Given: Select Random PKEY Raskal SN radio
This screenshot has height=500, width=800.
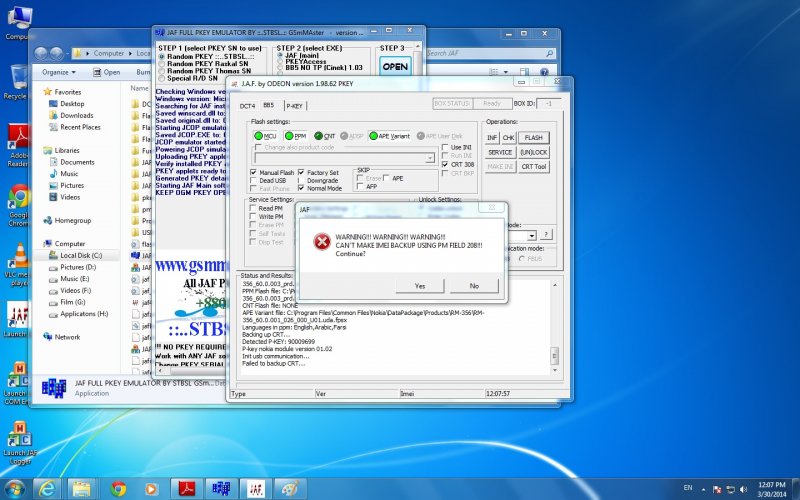Looking at the screenshot, I should point(162,64).
